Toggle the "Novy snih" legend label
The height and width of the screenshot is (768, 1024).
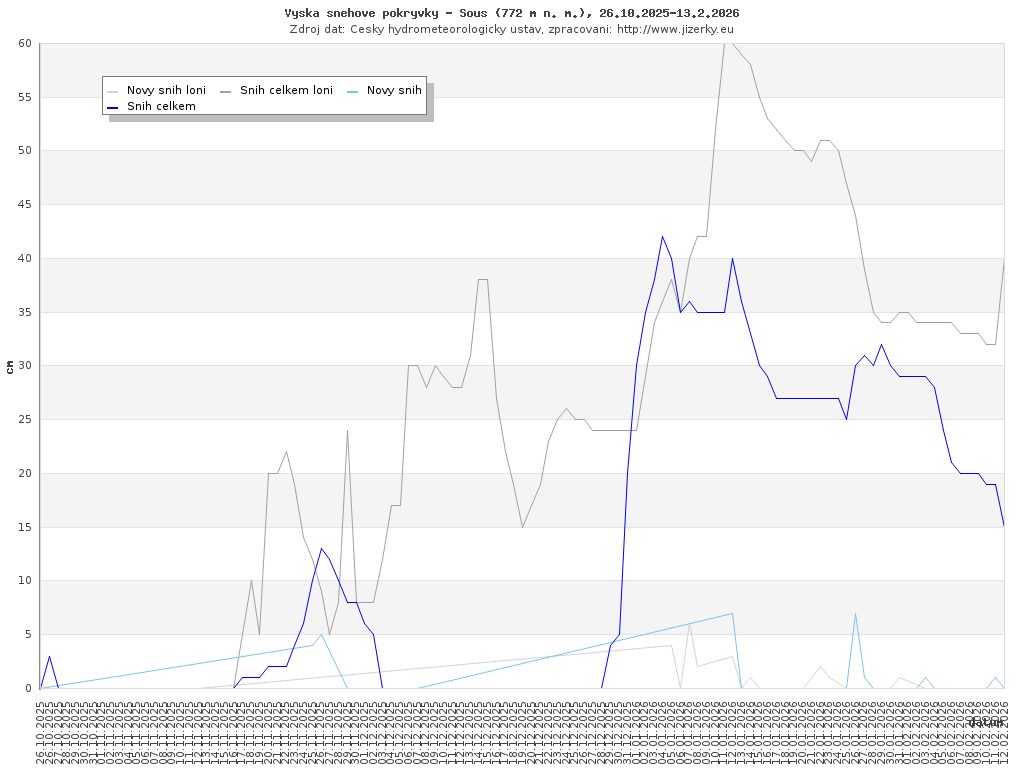394,90
